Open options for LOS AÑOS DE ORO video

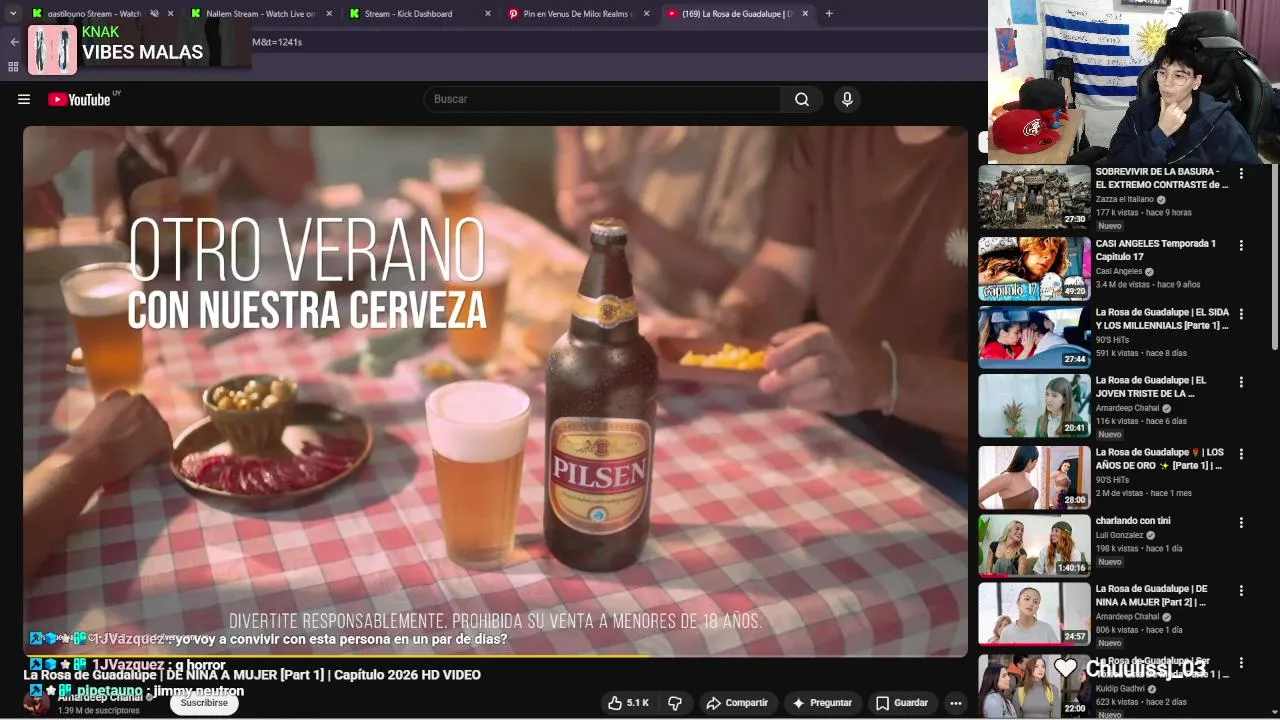coord(1241,454)
